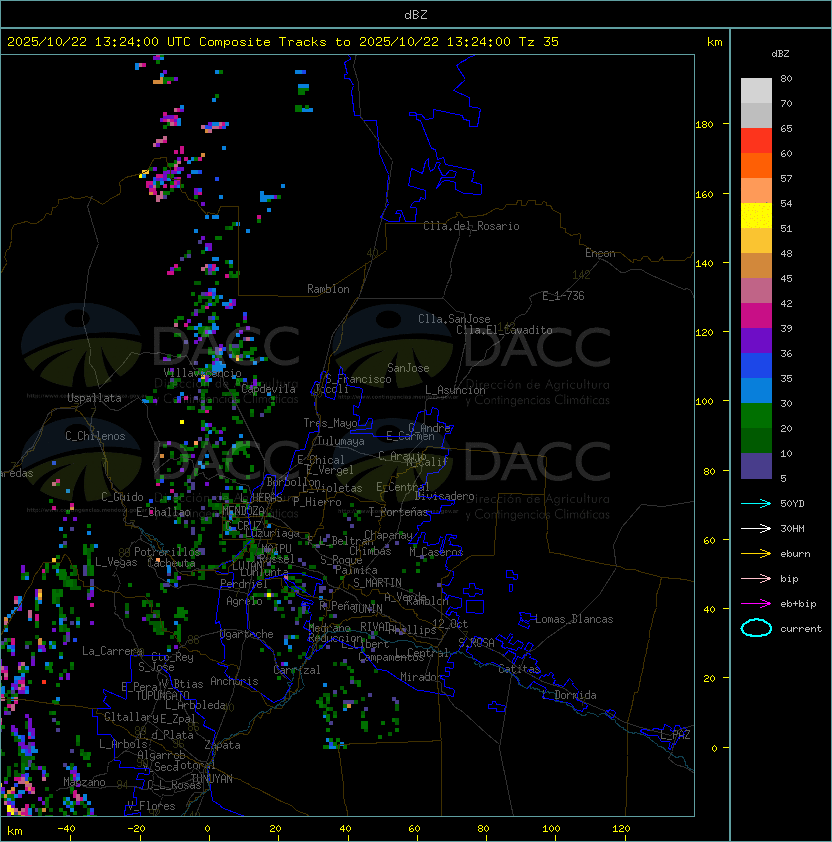Click the Tres_Mayo map label
Viewport: 832px width, 842px height.
(x=330, y=423)
